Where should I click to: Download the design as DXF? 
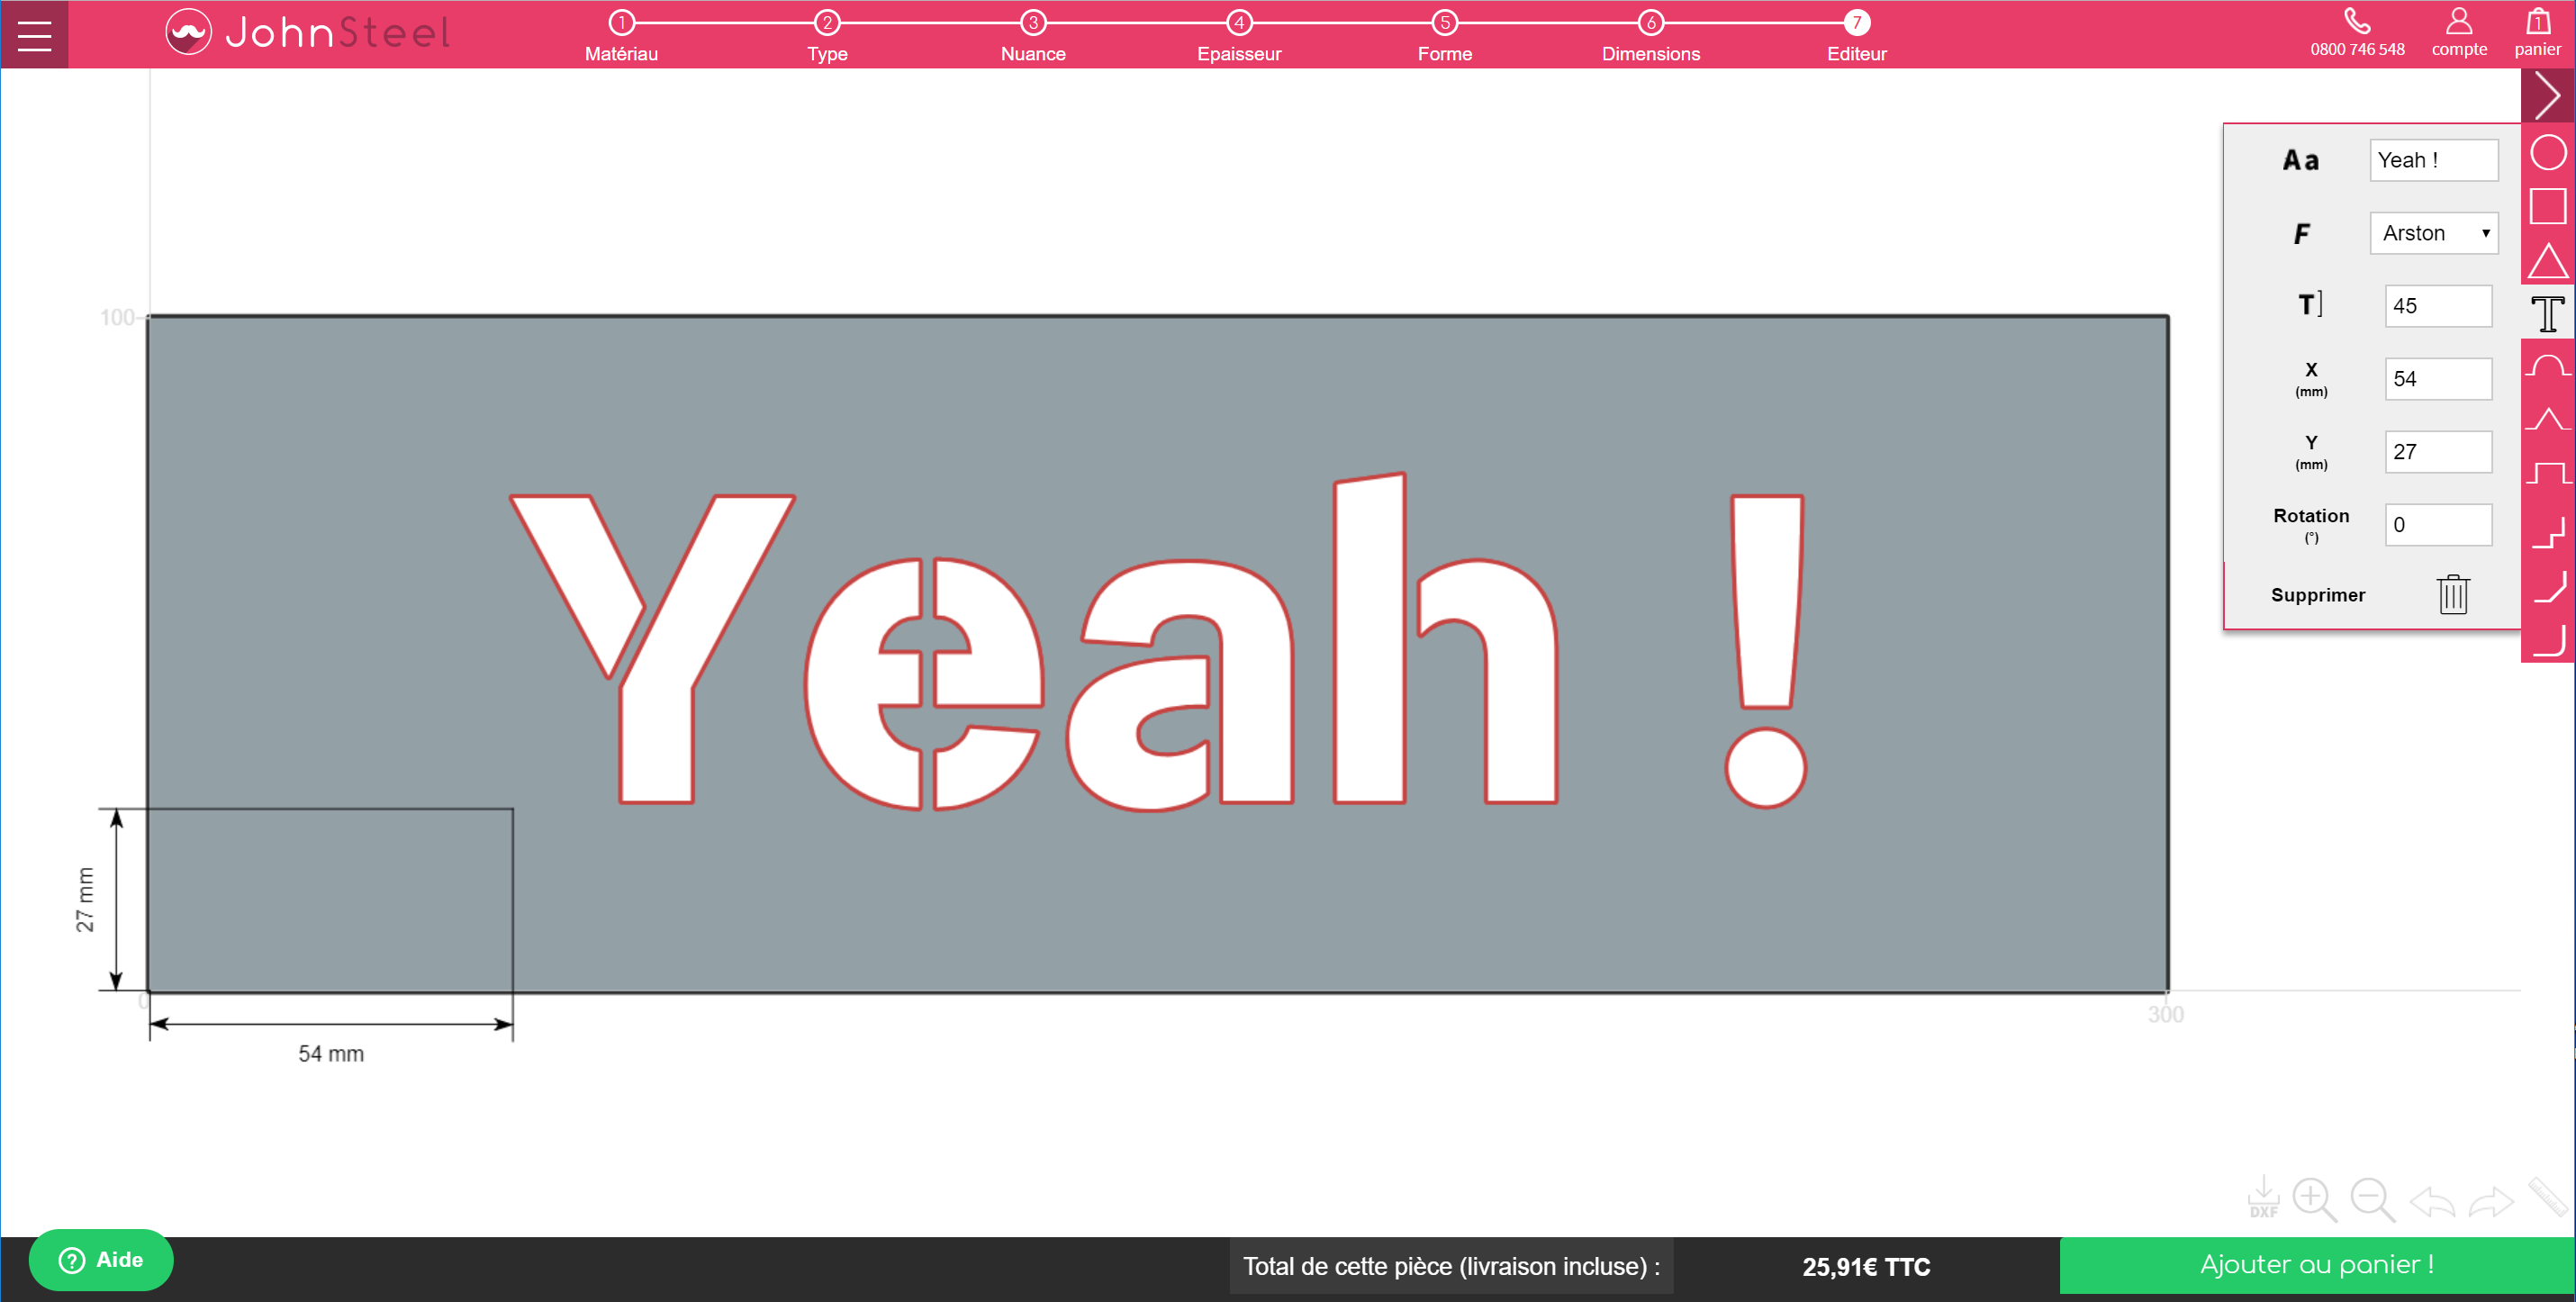[x=2262, y=1196]
